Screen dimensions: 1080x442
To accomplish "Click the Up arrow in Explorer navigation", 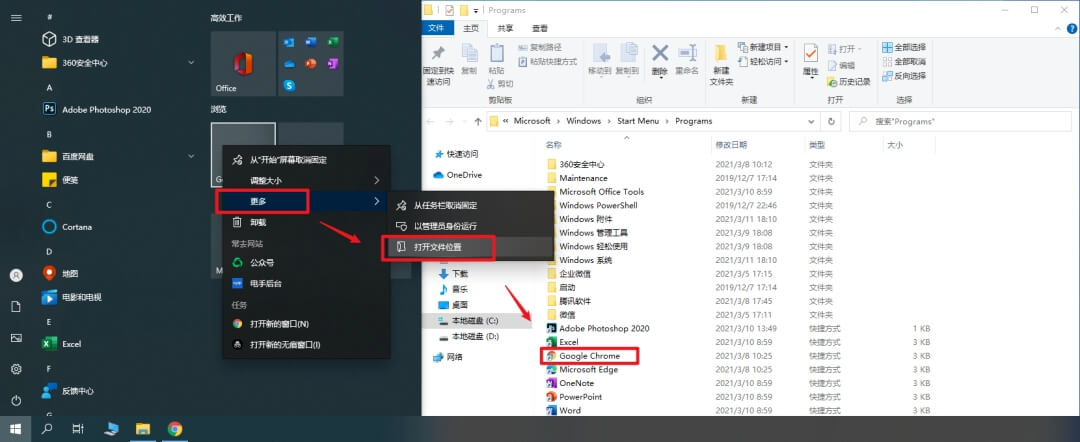I will (x=478, y=121).
